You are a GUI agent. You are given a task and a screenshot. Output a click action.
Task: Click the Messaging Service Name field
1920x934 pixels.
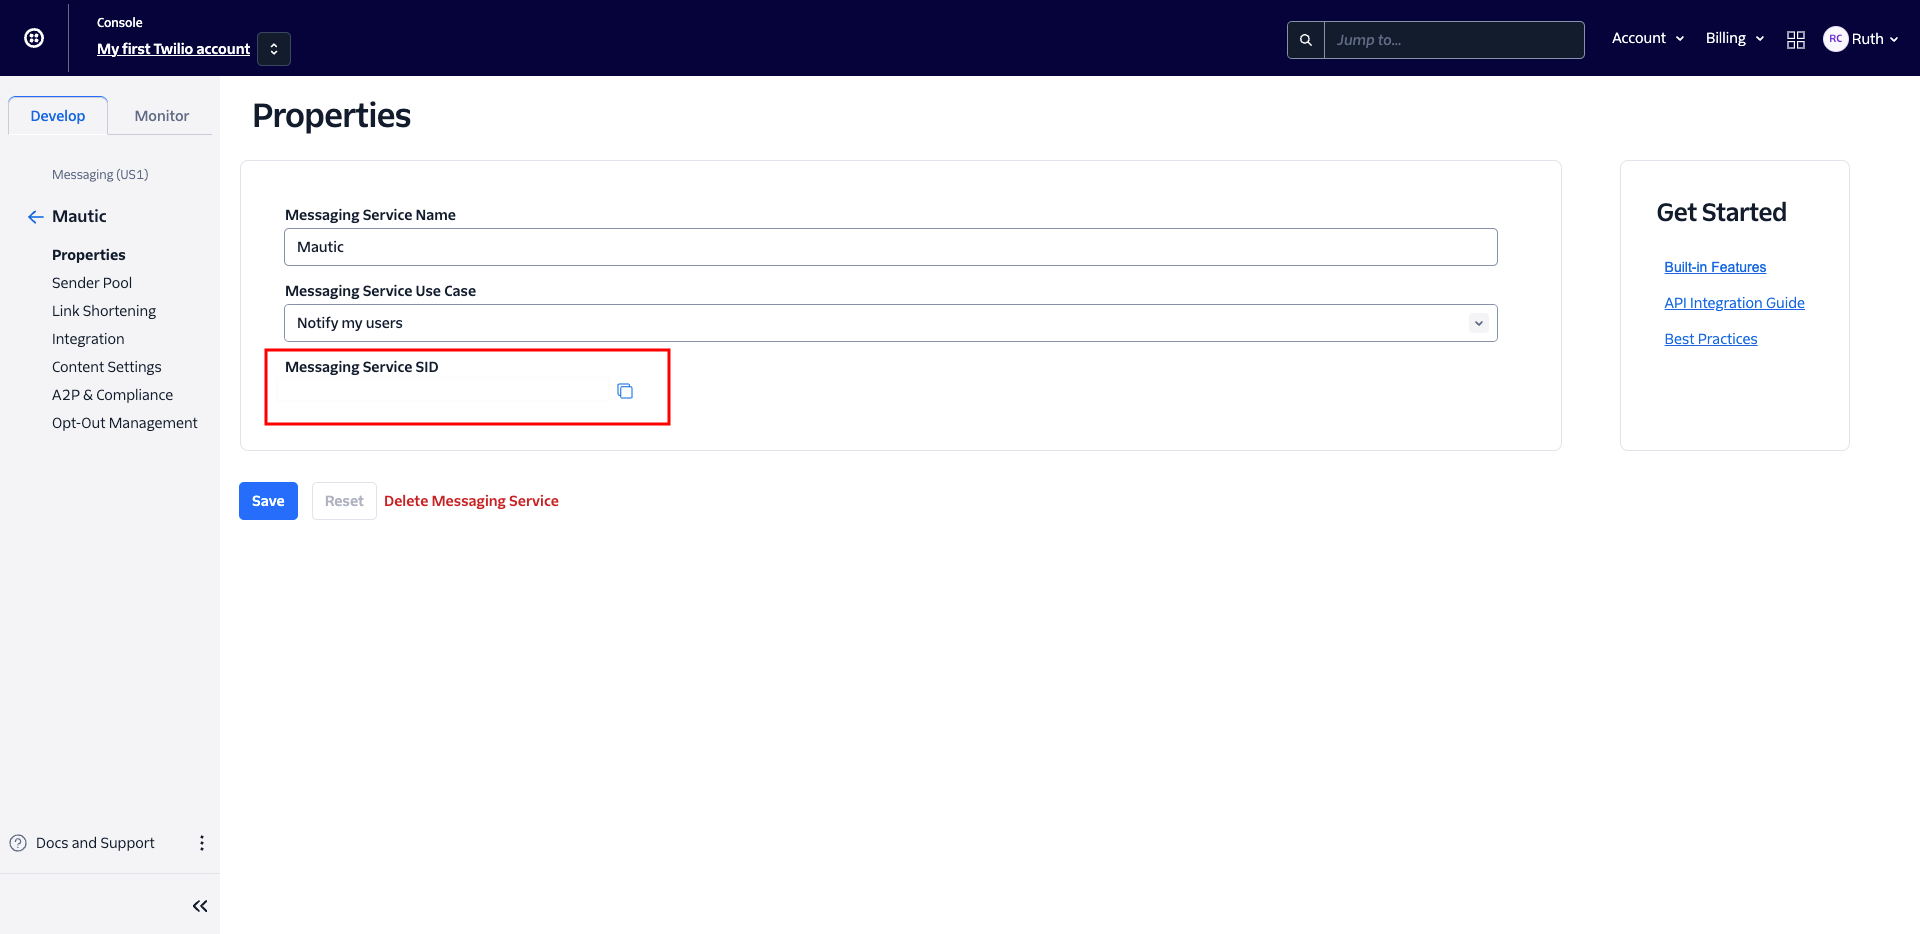[890, 247]
